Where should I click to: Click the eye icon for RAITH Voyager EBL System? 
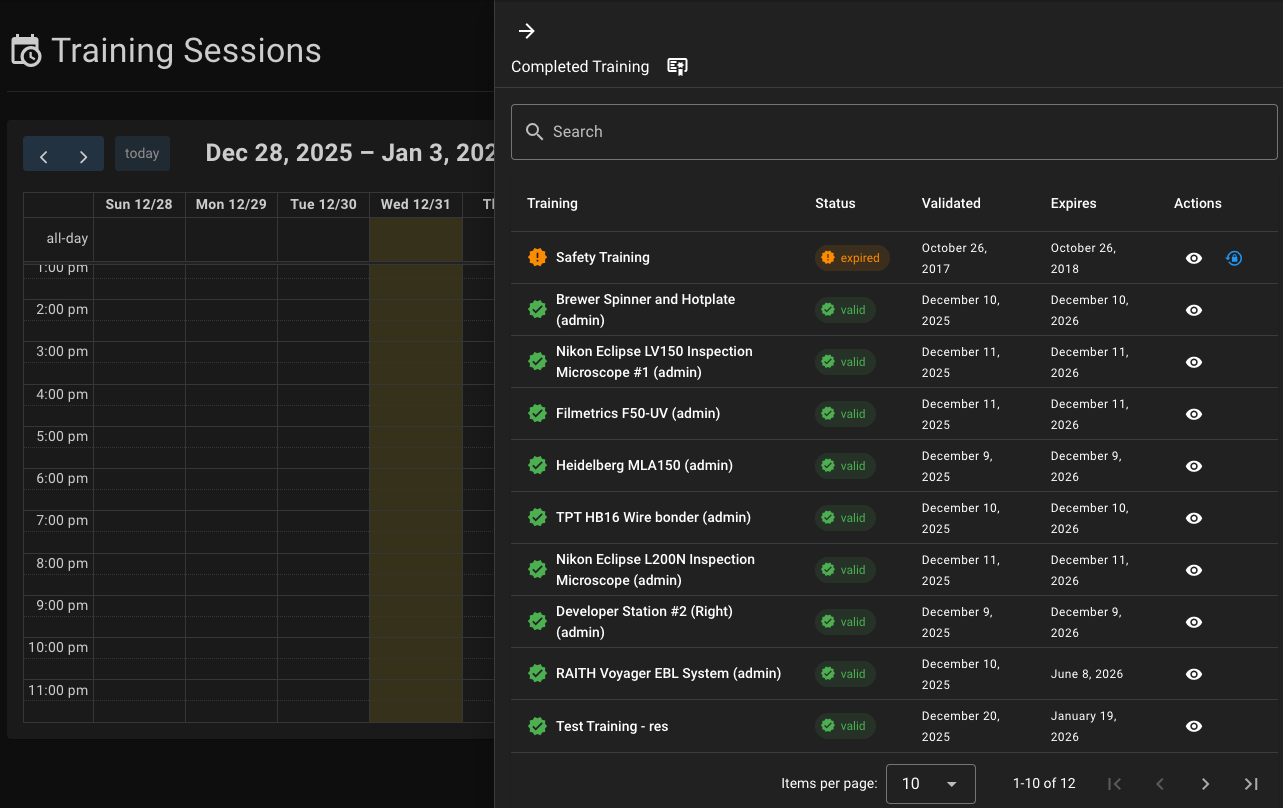(1193, 674)
